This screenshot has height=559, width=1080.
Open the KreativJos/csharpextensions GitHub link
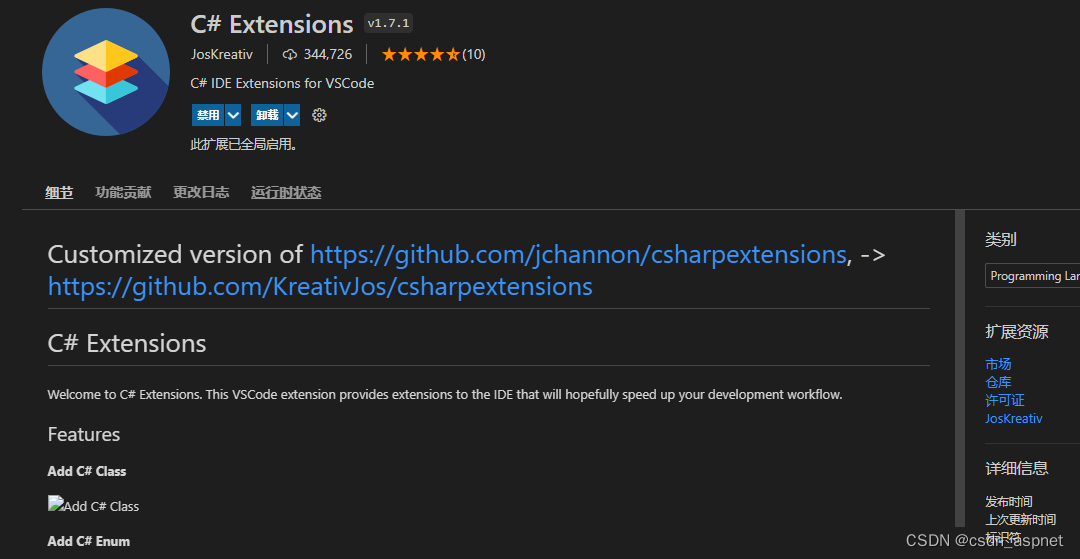click(320, 286)
